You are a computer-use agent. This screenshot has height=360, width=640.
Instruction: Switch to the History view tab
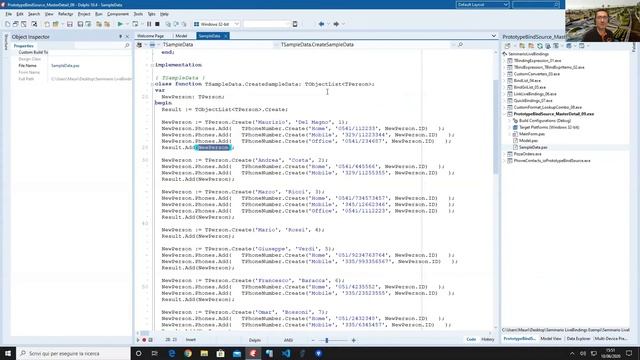(x=487, y=339)
